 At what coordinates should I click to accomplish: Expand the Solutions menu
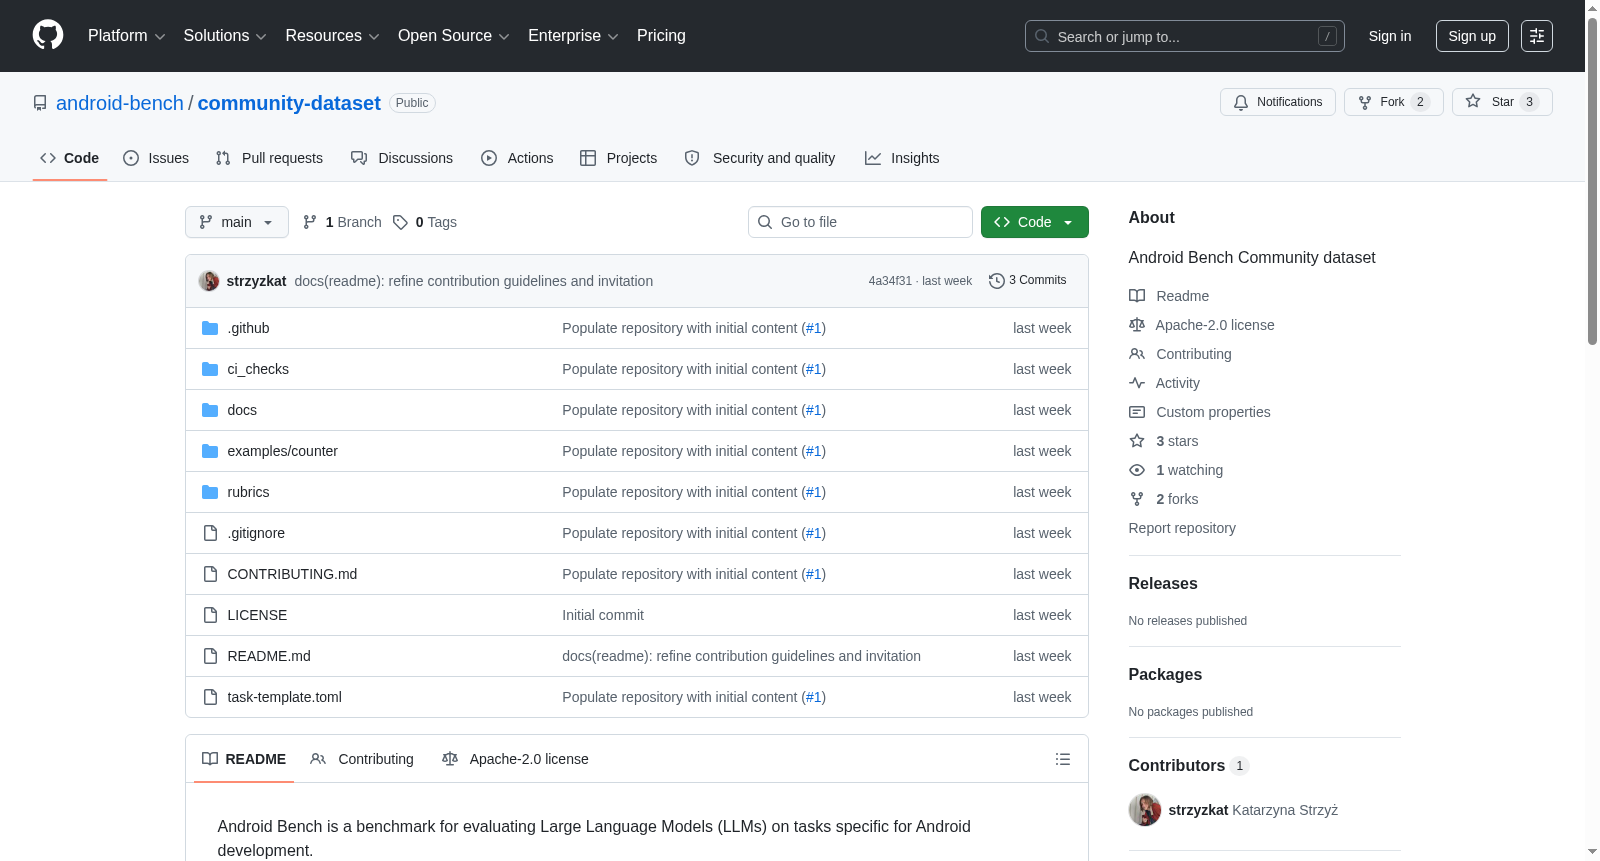tap(225, 36)
